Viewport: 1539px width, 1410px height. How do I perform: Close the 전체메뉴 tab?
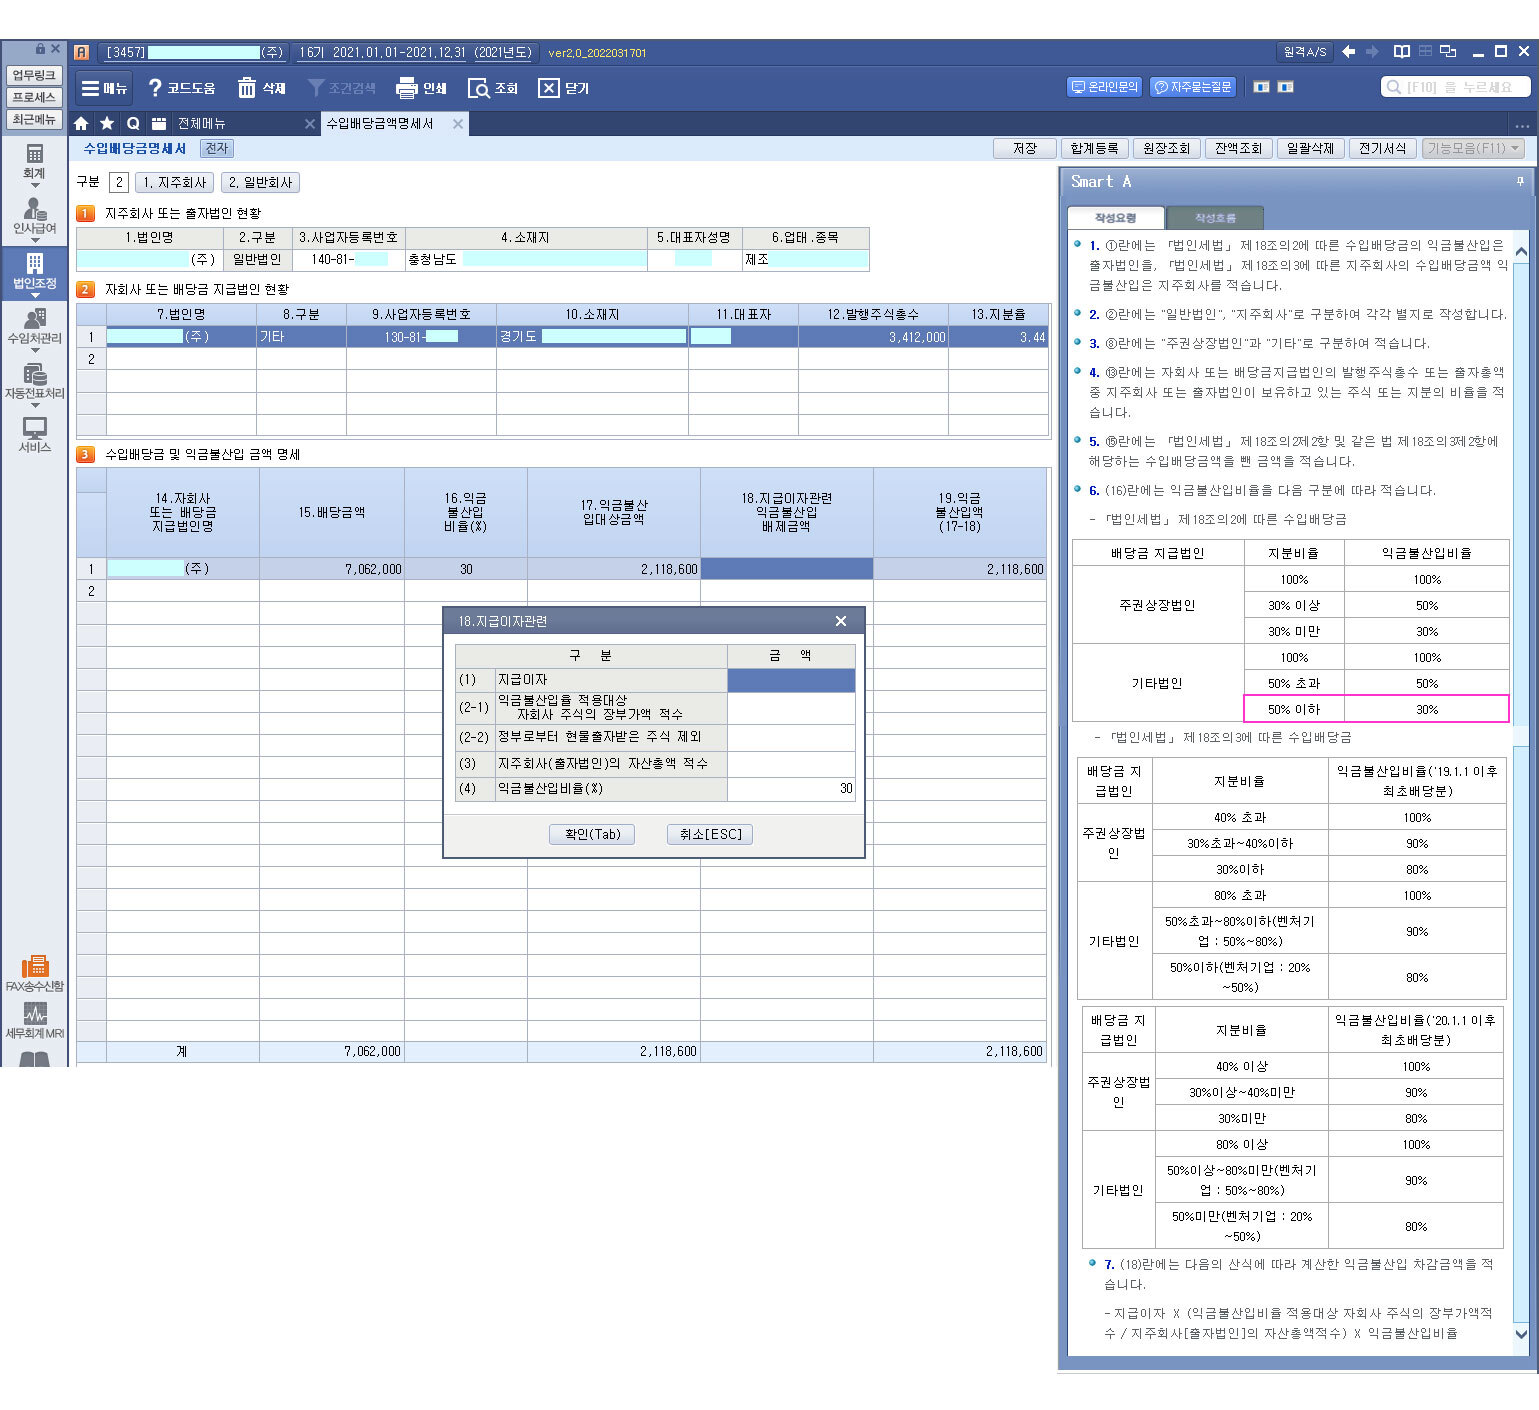coord(309,124)
